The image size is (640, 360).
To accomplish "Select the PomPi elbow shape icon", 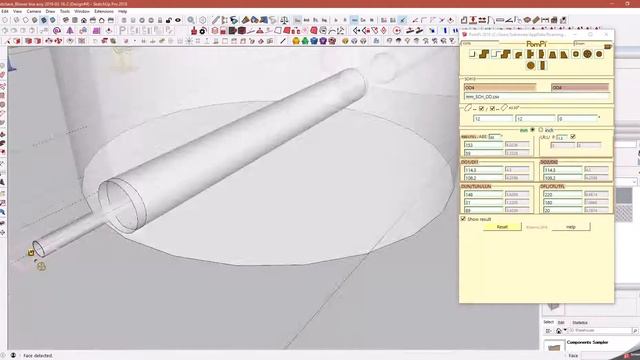I will [x=518, y=54].
